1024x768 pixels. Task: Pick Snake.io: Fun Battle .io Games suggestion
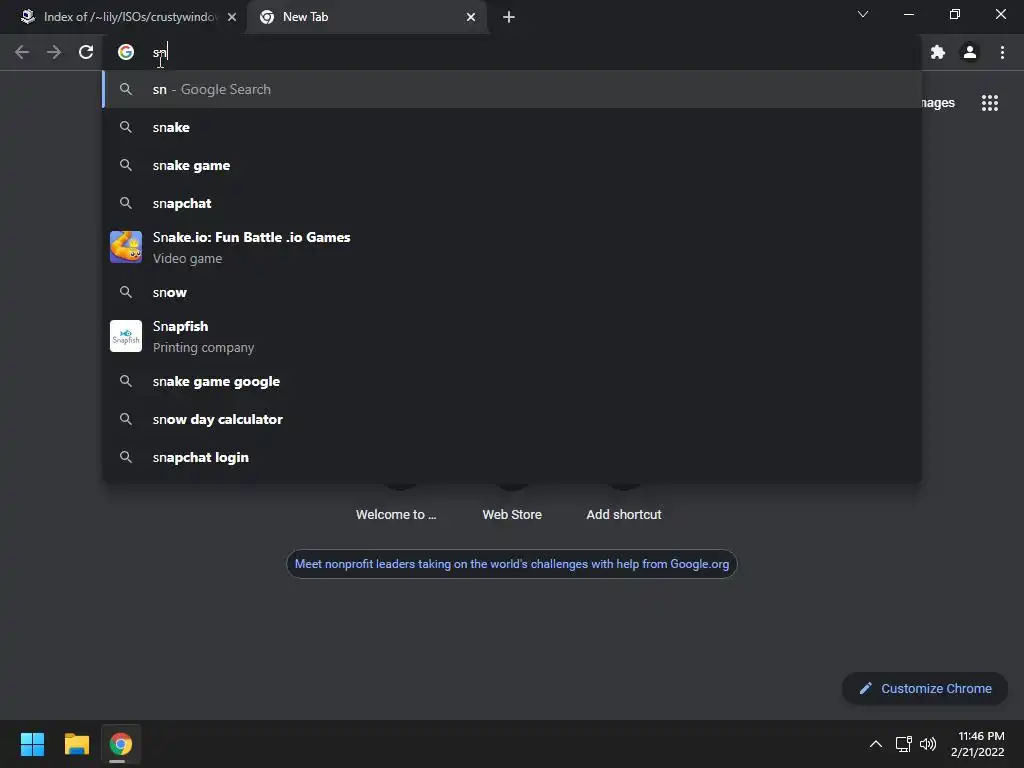512,248
